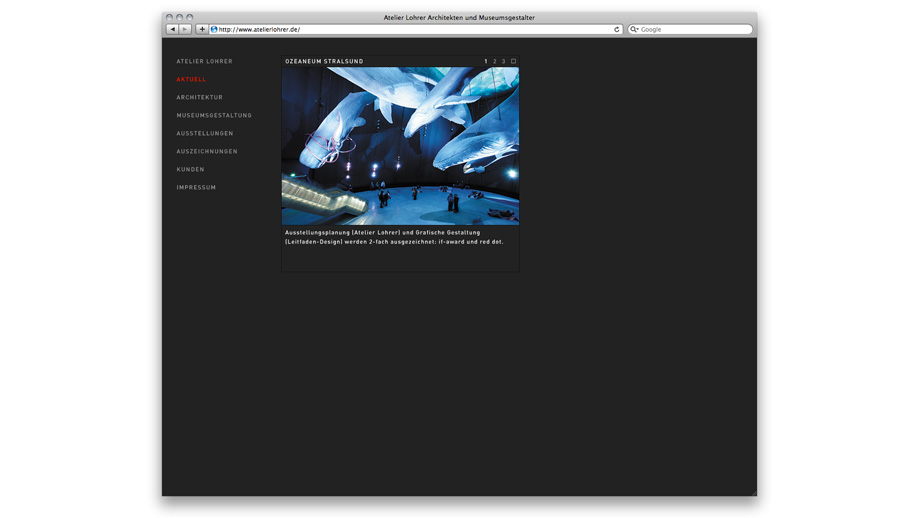Viewport: 920px width, 518px height.
Task: Go to Museumsgestaltung page
Action: click(214, 116)
